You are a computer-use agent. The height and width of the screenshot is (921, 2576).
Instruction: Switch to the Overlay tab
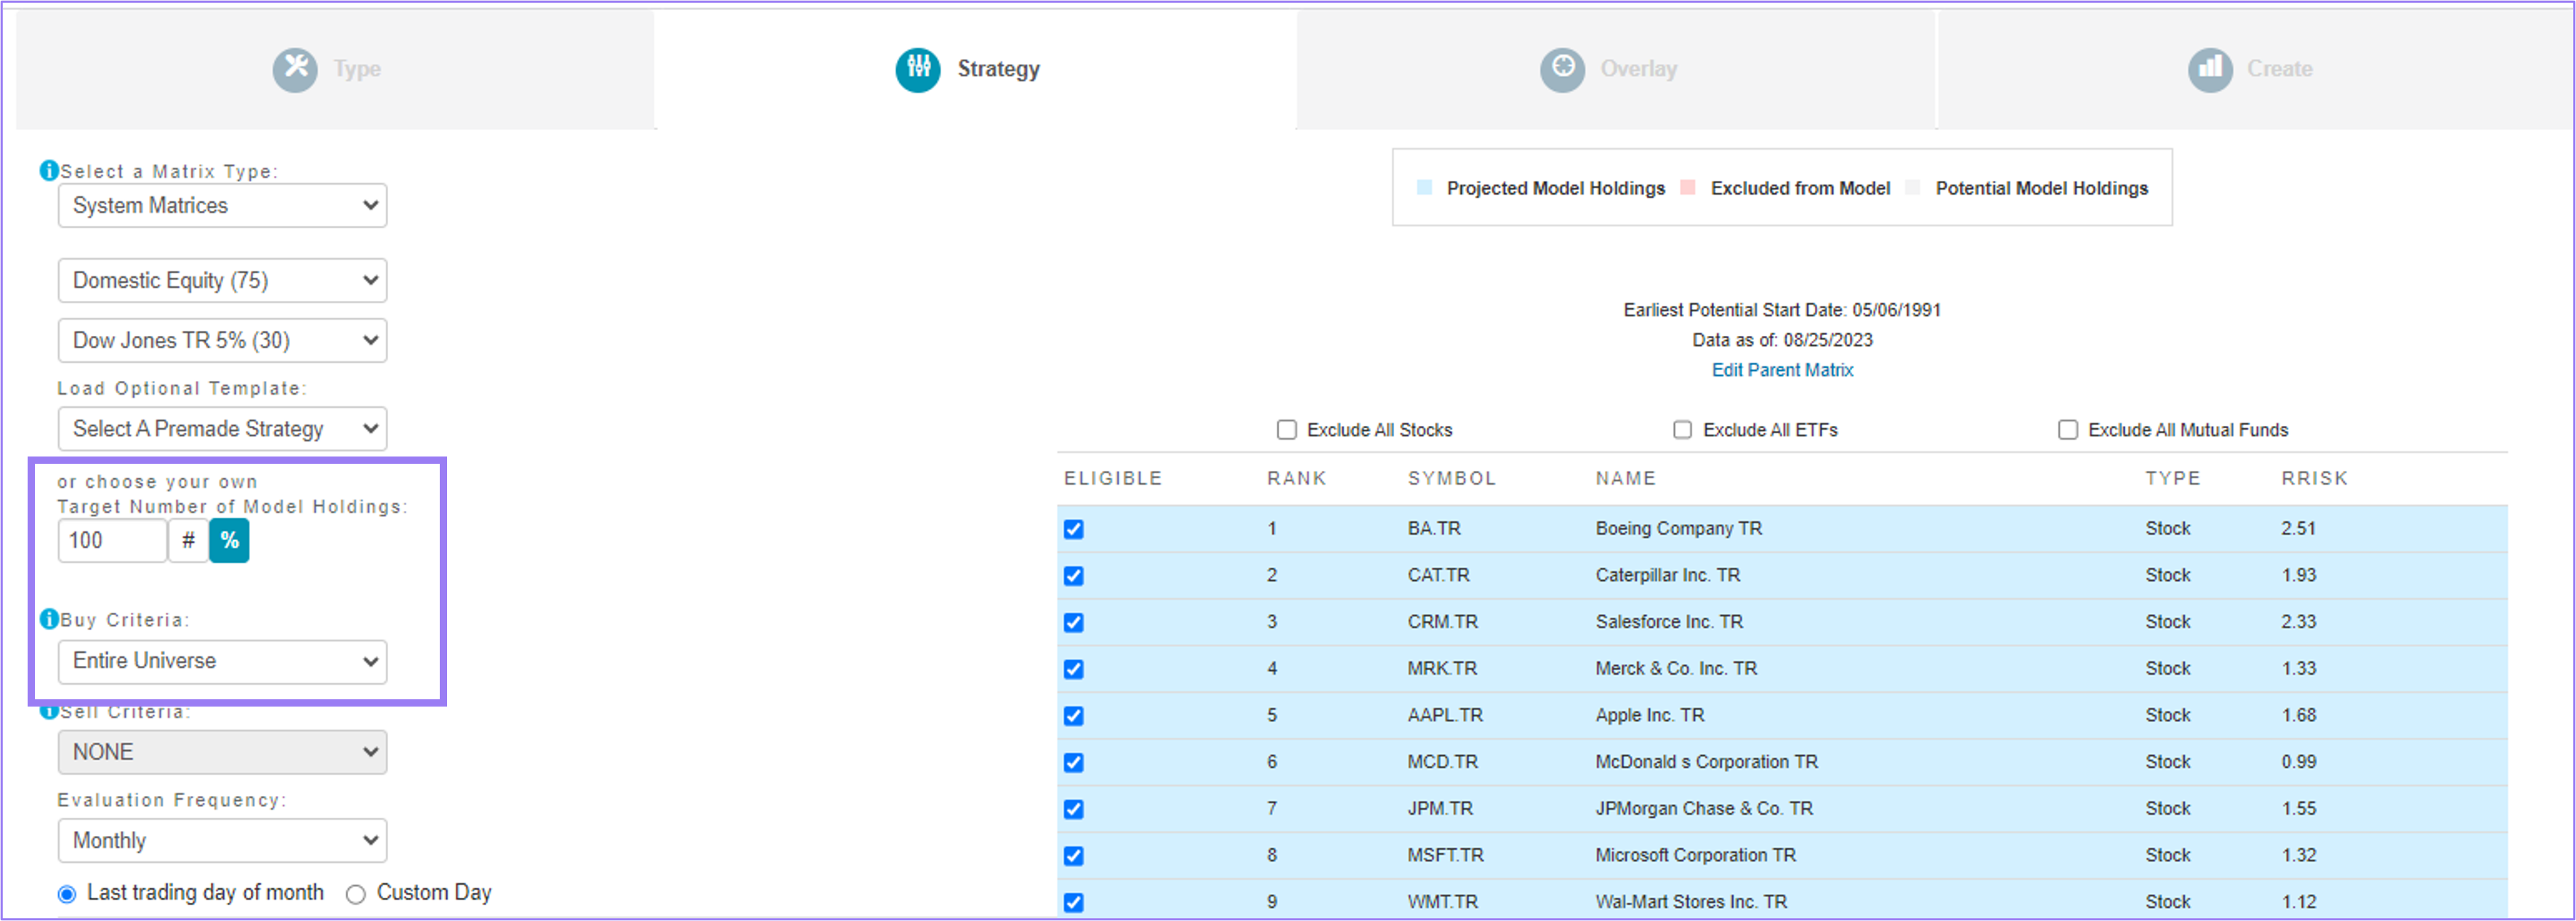[1616, 69]
